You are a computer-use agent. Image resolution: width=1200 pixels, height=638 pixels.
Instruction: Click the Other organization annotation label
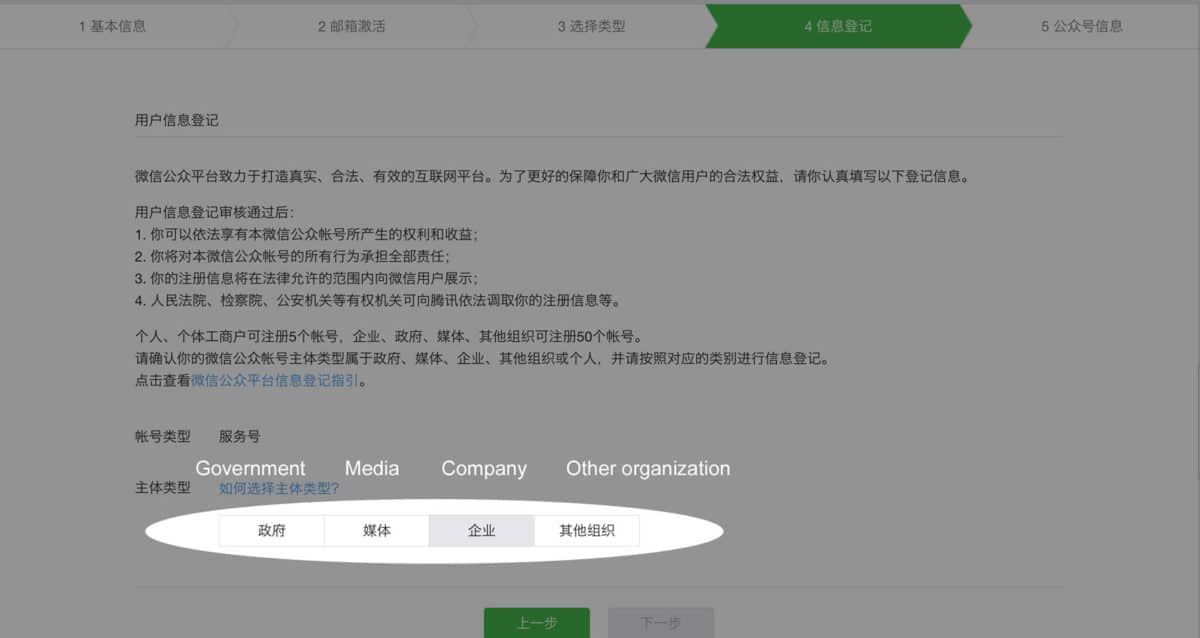coord(648,468)
